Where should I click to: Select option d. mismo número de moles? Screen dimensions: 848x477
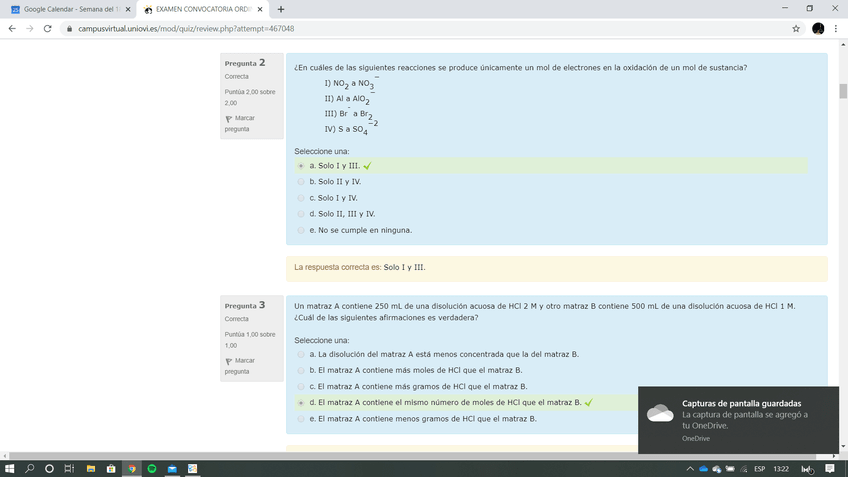coord(301,403)
